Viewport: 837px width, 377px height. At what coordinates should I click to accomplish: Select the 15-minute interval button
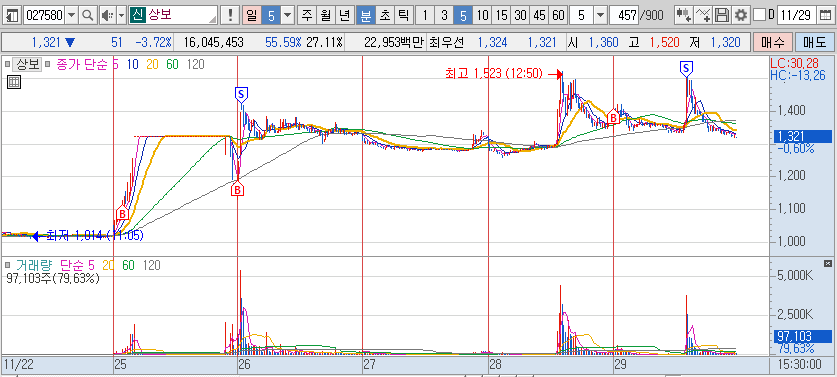pyautogui.click(x=501, y=15)
